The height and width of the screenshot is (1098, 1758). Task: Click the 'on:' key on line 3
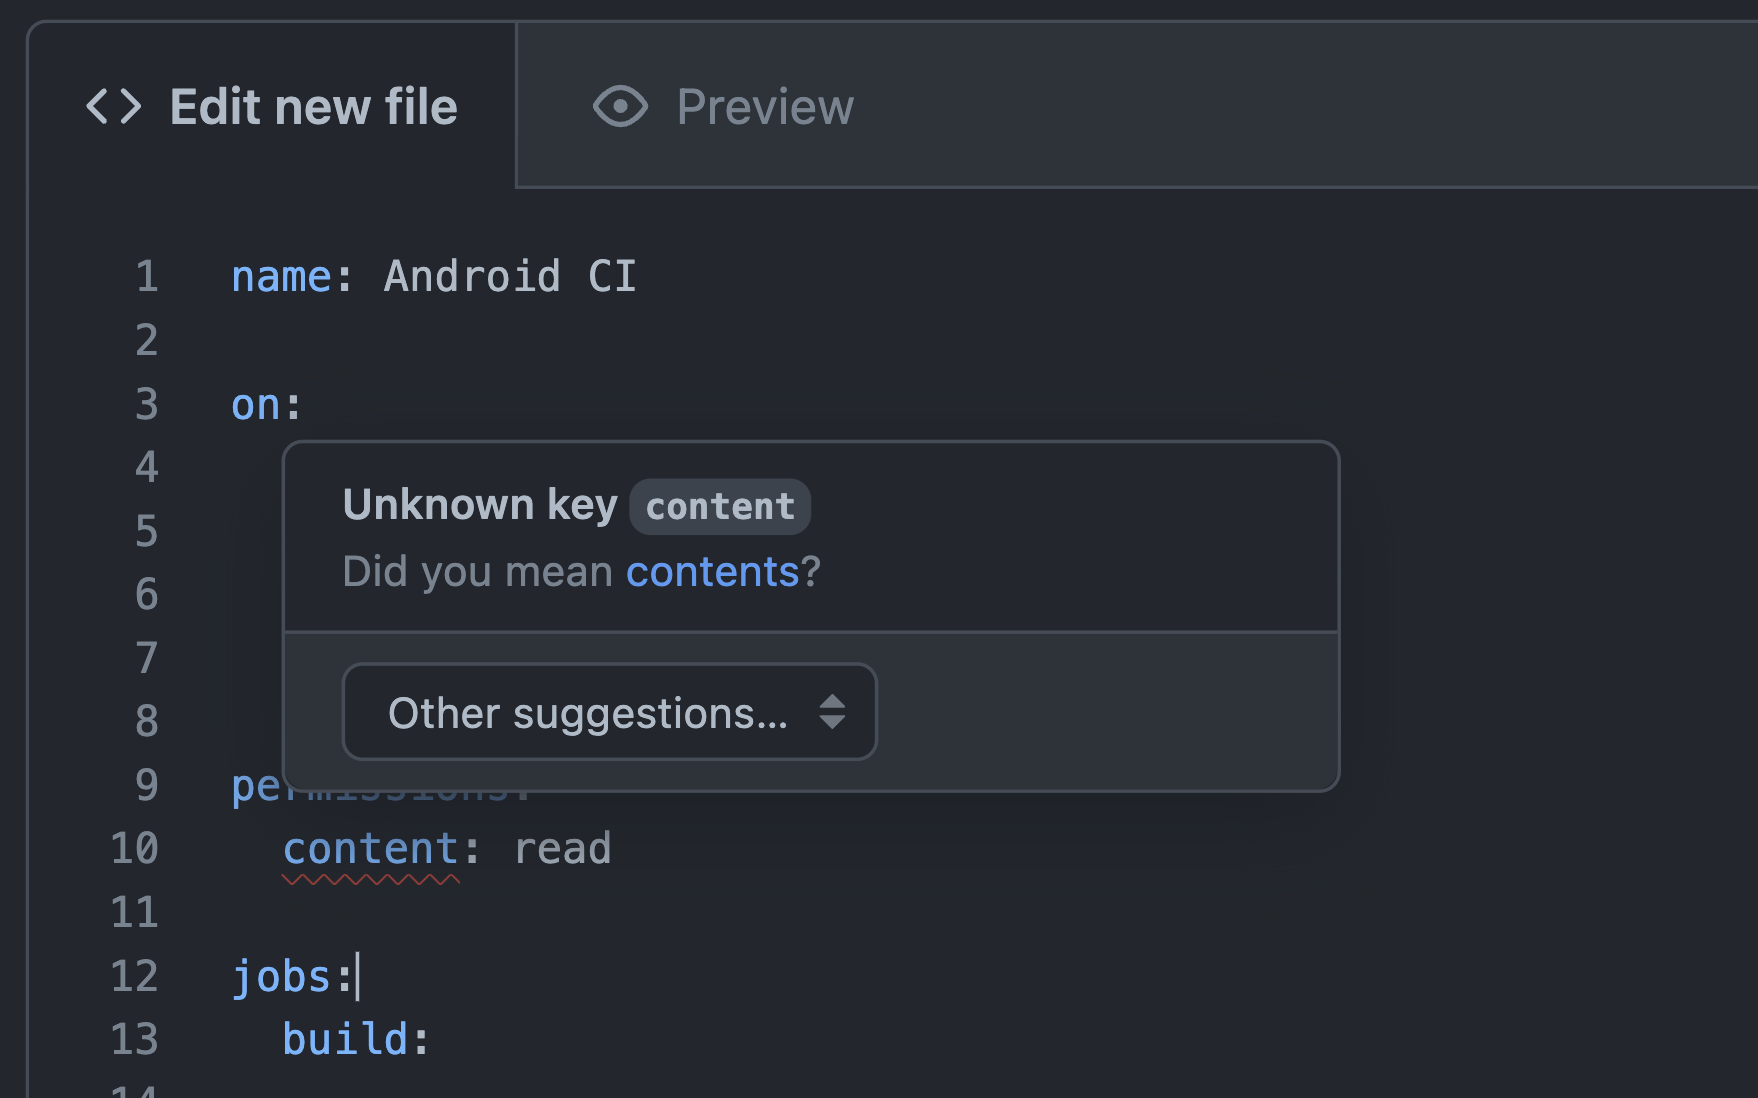[x=266, y=405]
